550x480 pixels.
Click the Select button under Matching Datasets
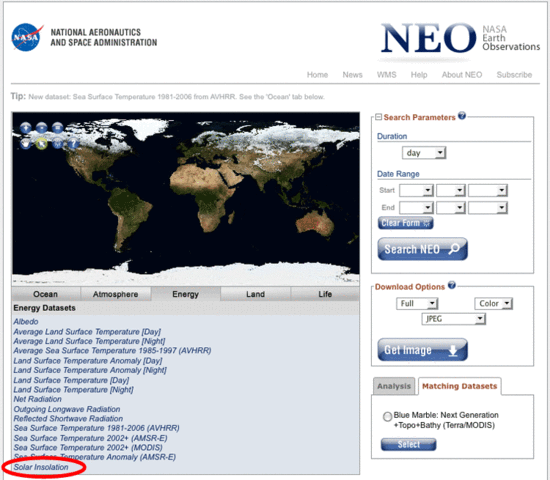(x=409, y=445)
